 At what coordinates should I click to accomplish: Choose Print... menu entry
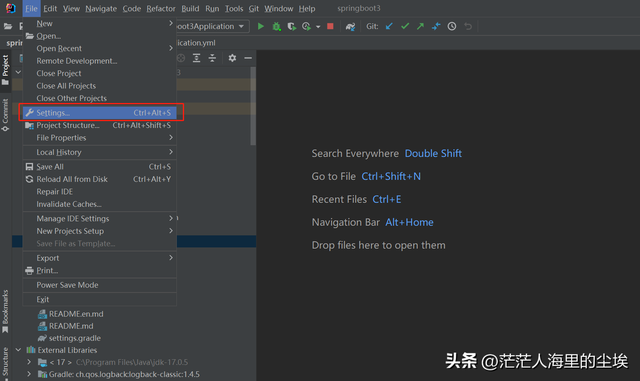[100, 271]
